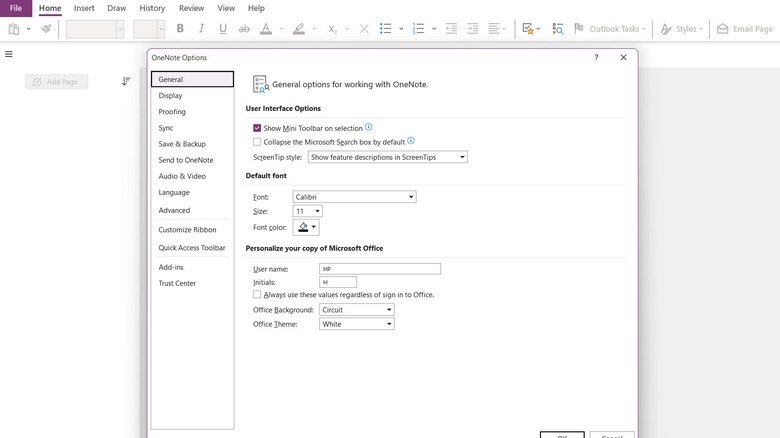Enable Collapse the Microsoft Search box checkbox
This screenshot has height=438, width=780.
tap(257, 142)
